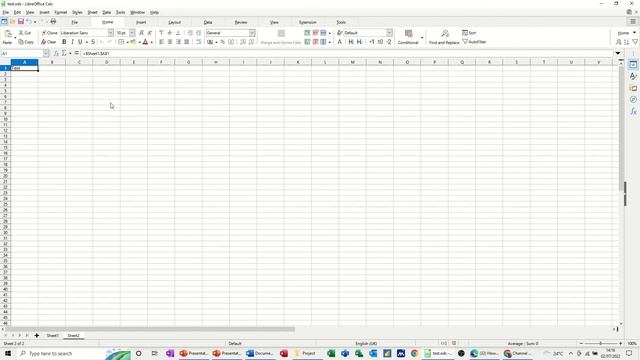The image size is (640, 360).
Task: Format as percent with the % icon
Action: [222, 42]
